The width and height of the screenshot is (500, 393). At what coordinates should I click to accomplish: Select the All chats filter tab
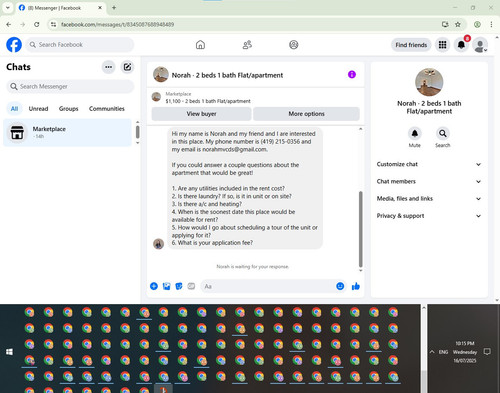pyautogui.click(x=14, y=109)
